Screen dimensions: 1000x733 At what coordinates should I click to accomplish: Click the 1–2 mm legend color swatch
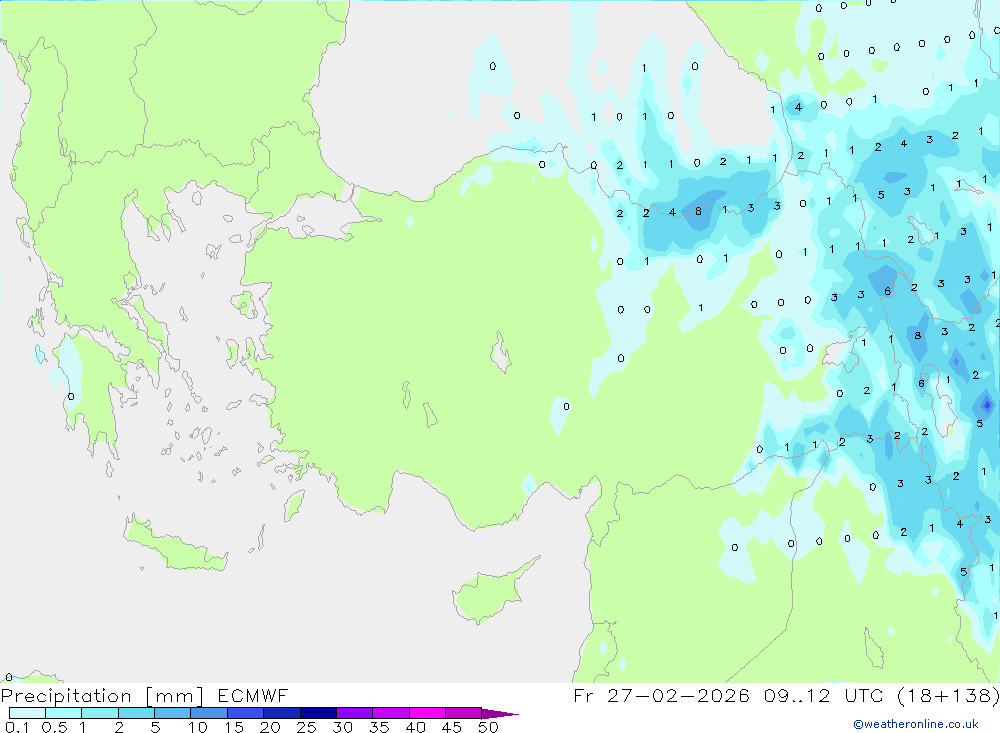tap(100, 713)
